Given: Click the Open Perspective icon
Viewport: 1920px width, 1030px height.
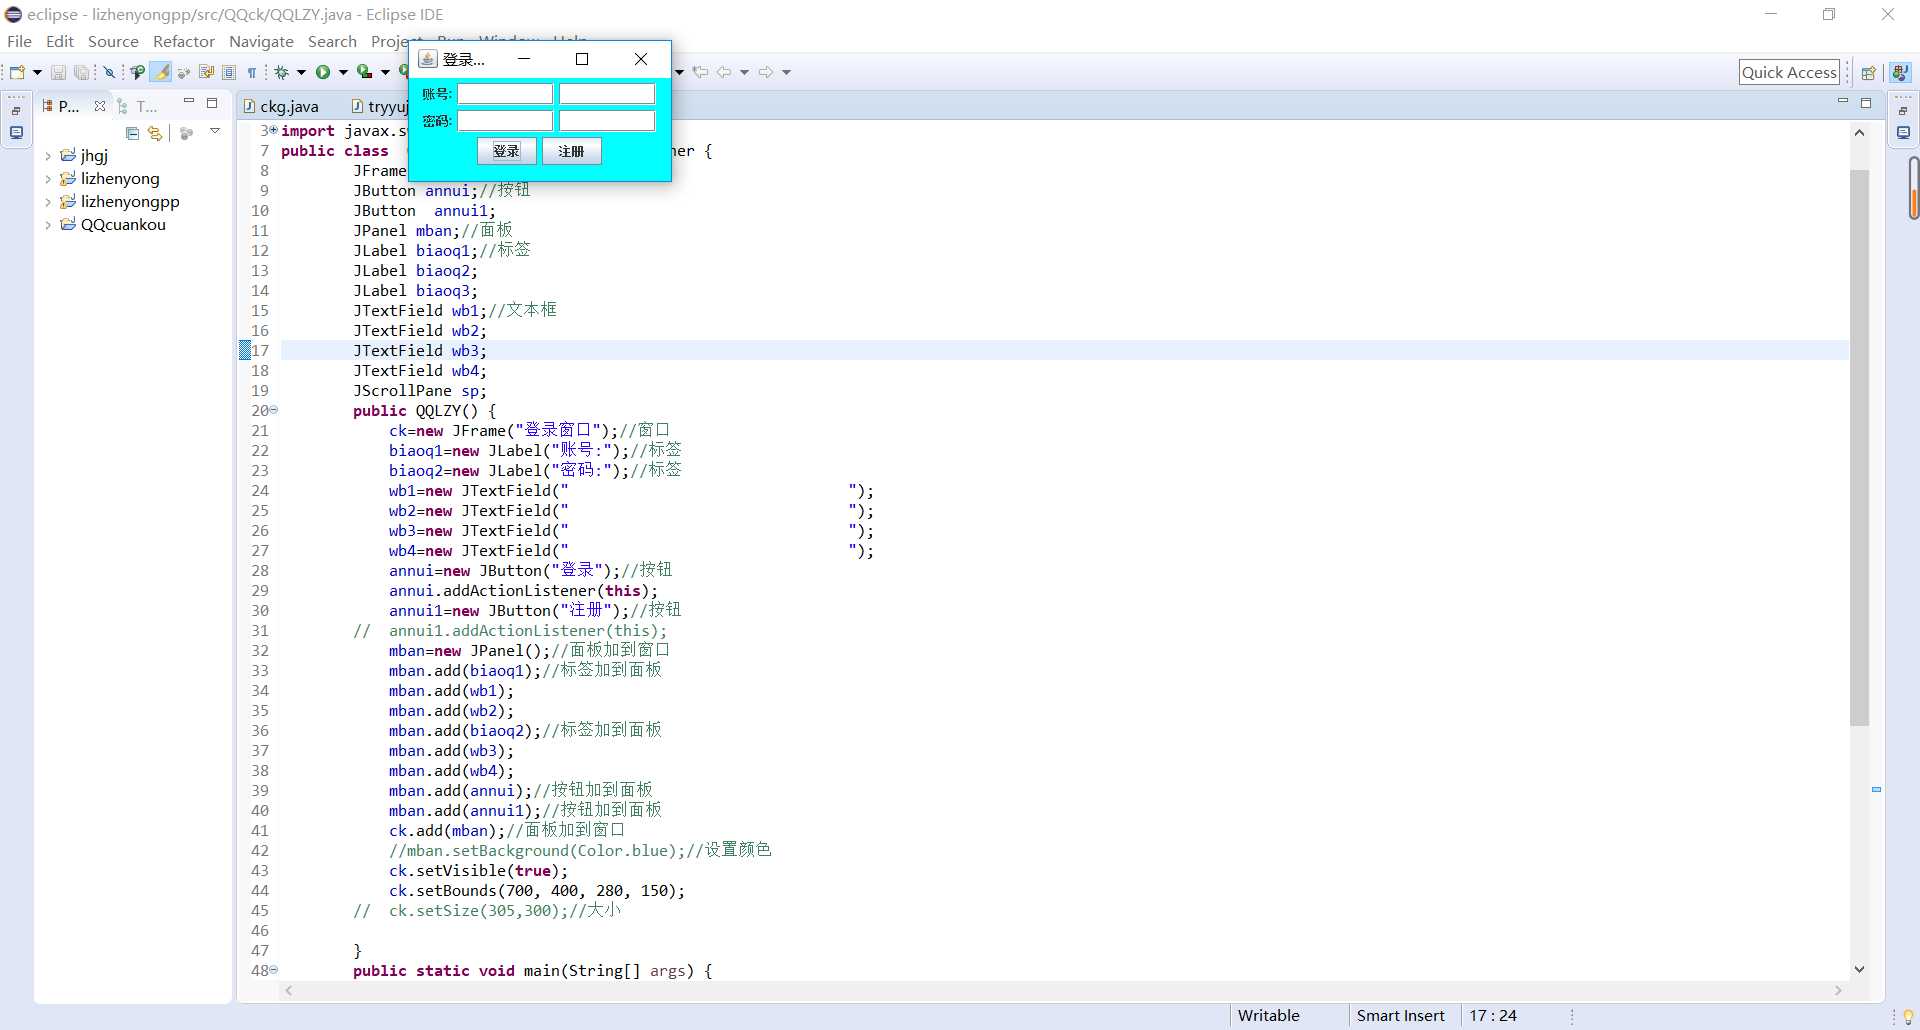Looking at the screenshot, I should point(1868,72).
